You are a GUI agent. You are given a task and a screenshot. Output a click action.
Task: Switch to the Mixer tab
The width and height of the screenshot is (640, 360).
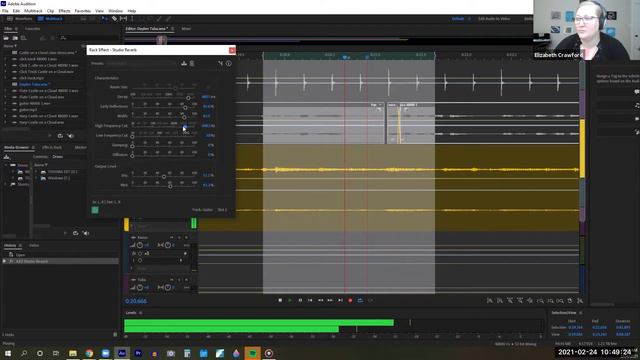(186, 29)
